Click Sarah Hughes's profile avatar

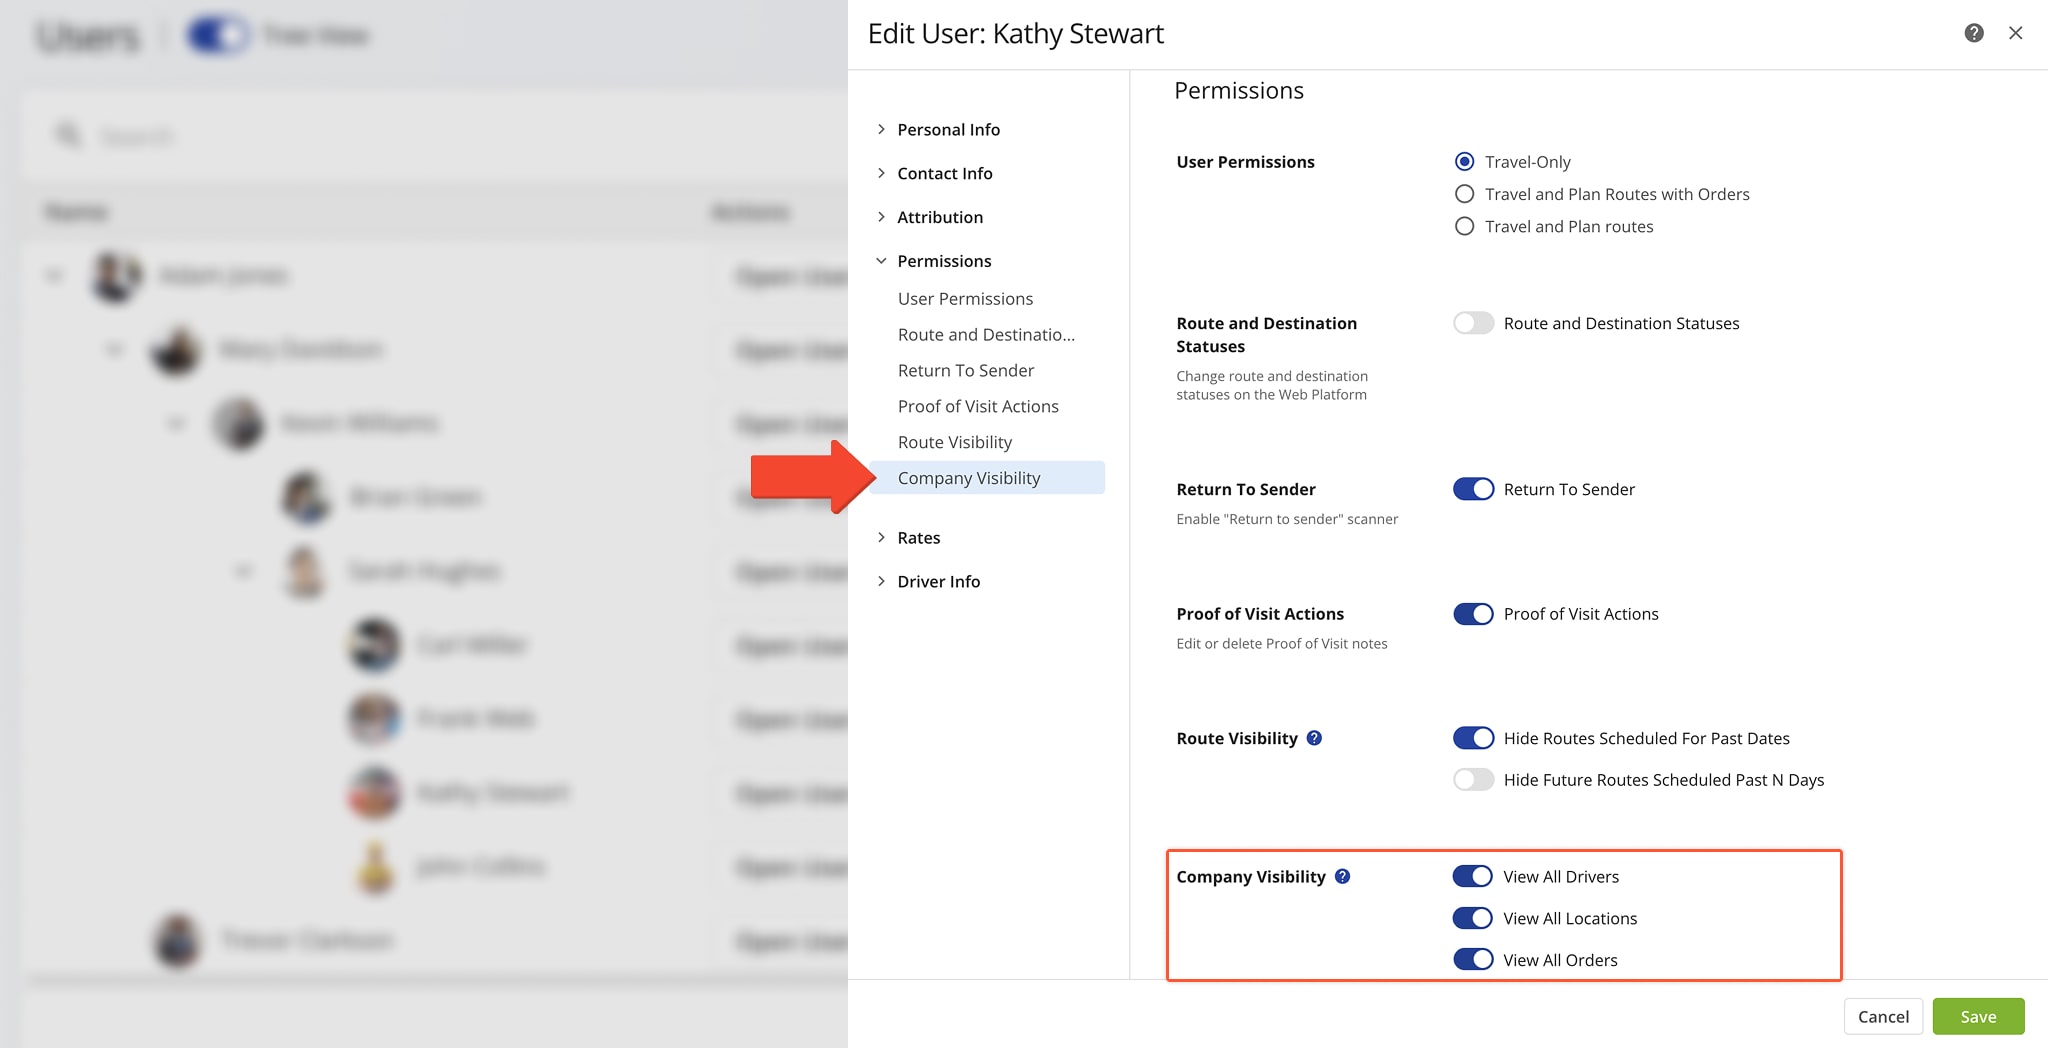305,570
